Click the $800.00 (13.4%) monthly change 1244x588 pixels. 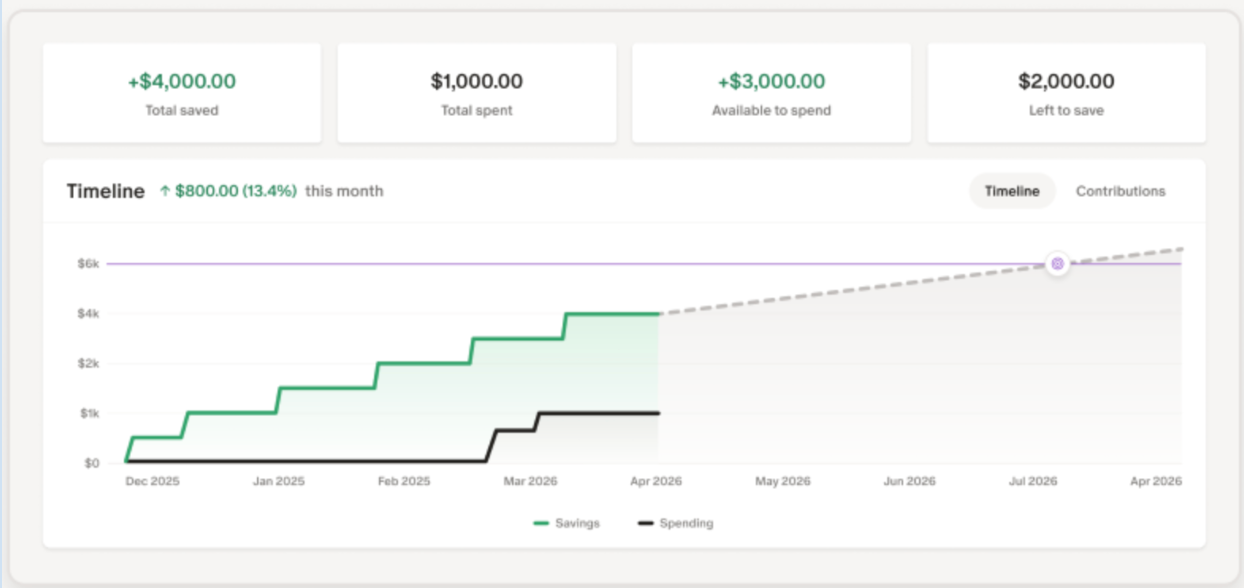tap(236, 191)
